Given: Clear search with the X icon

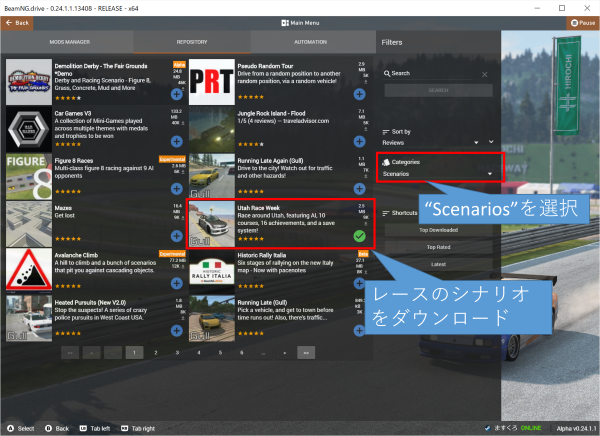Looking at the screenshot, I should (x=485, y=74).
